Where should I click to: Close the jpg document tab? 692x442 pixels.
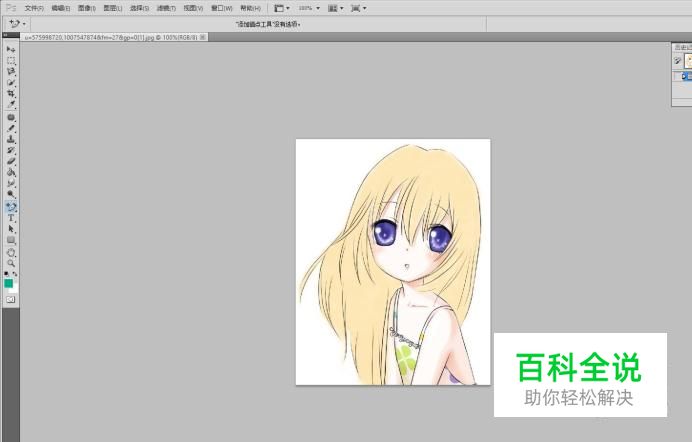point(203,37)
